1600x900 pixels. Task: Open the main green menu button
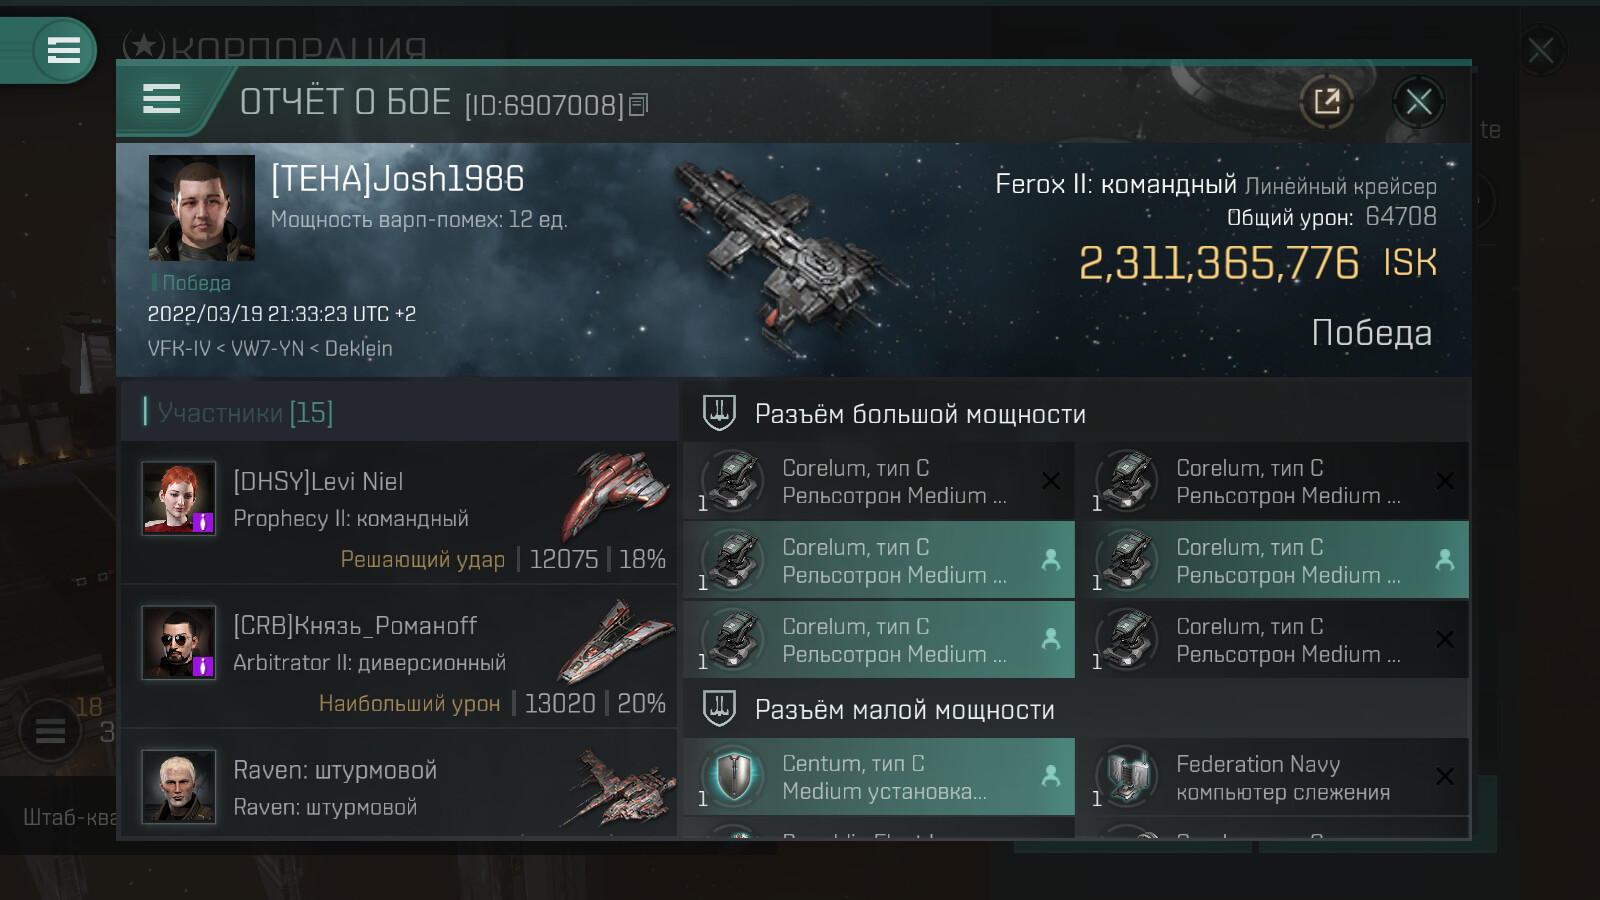tap(64, 50)
